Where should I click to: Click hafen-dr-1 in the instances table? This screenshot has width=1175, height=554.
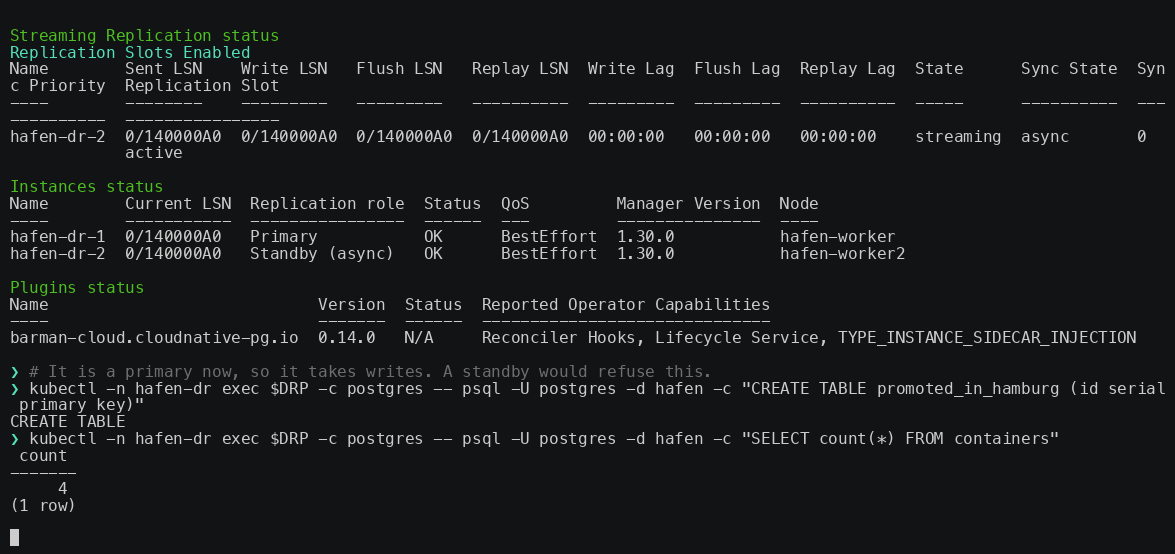click(x=58, y=237)
